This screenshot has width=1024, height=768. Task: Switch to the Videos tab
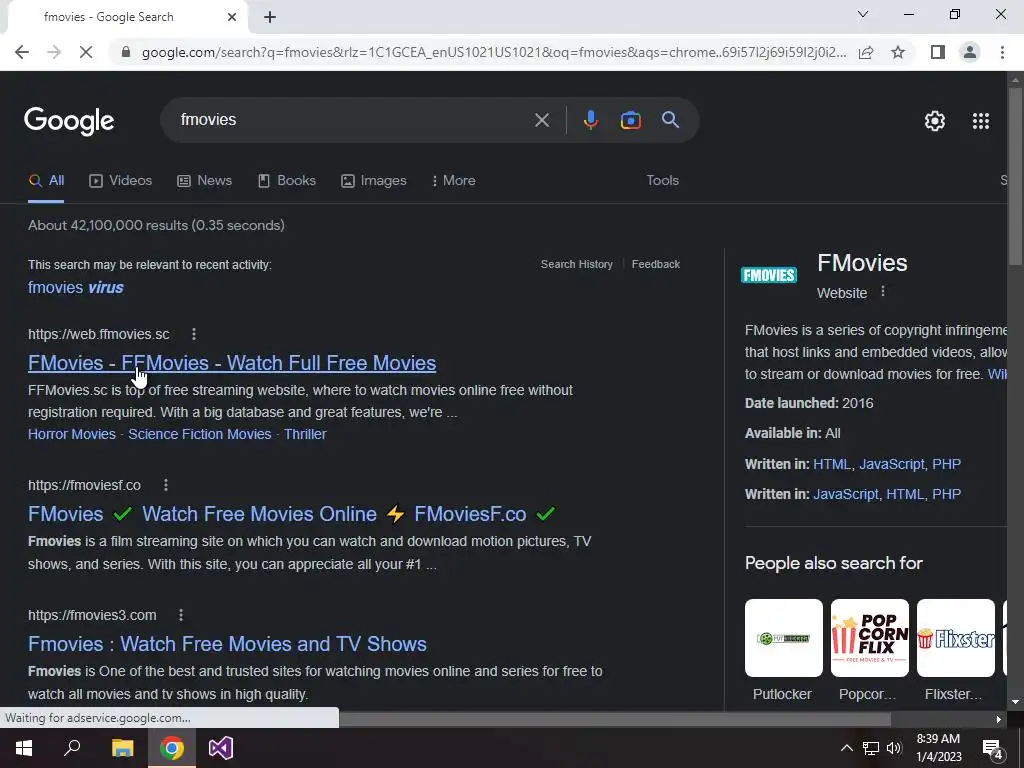[x=121, y=181]
